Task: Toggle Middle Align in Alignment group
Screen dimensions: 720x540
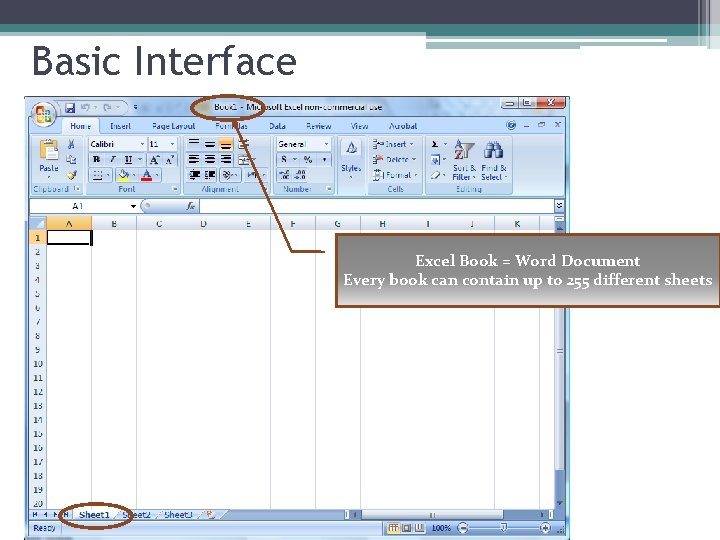Action: (x=210, y=144)
